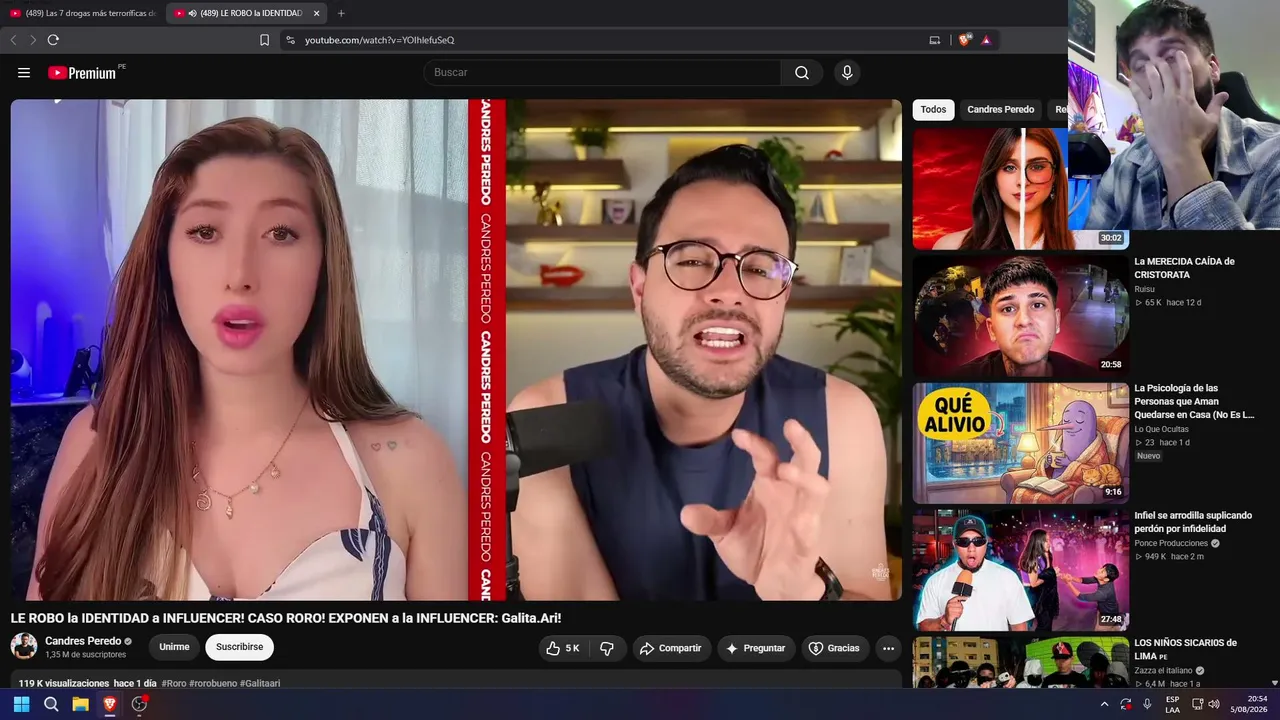Dislike the video with thumbs-down button
Screen dimensions: 1280x720
(607, 648)
